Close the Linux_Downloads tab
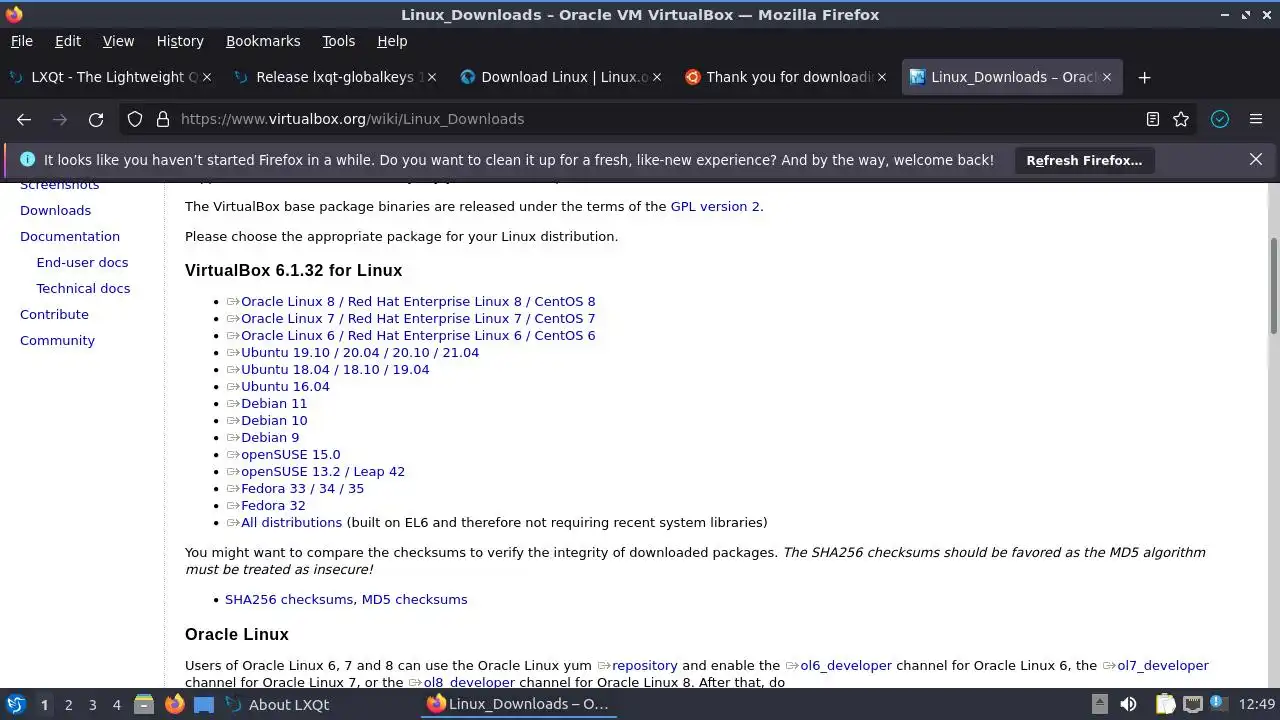This screenshot has height=720, width=1280. [x=1107, y=77]
